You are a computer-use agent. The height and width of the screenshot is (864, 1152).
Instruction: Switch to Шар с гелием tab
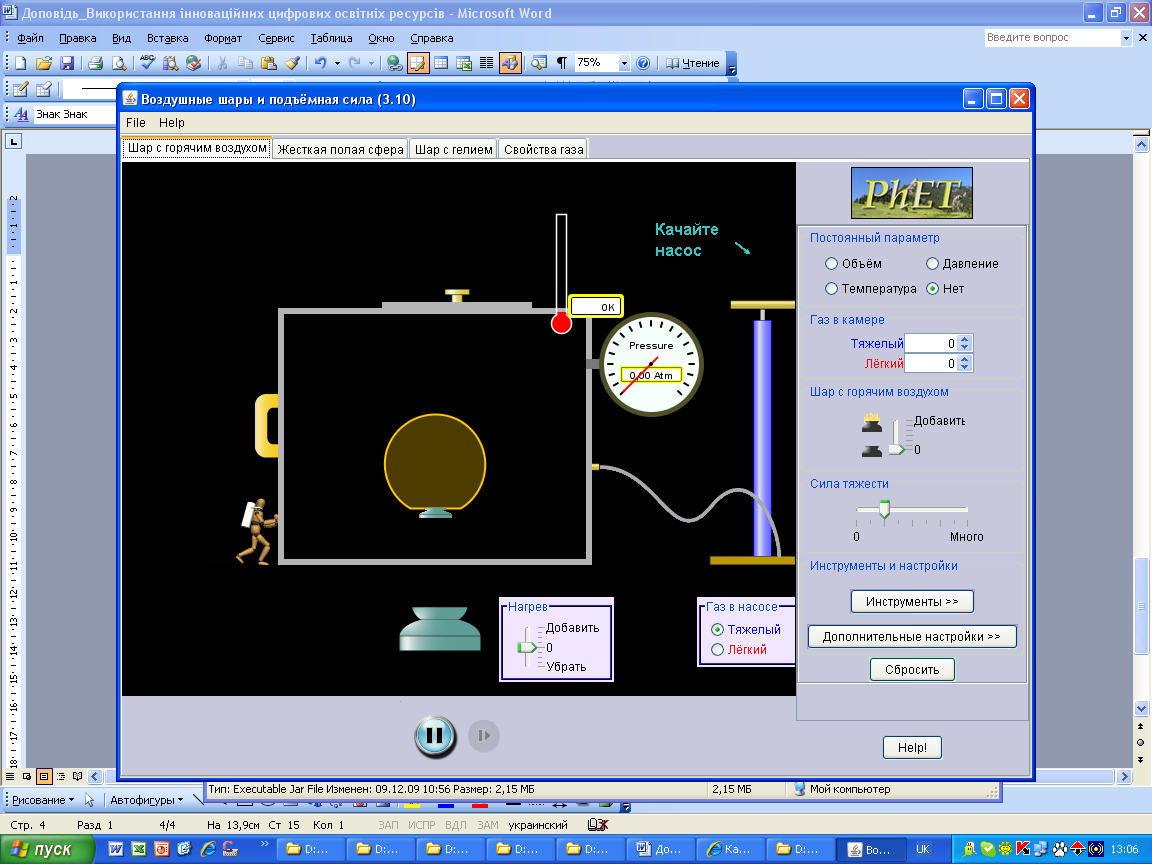(453, 149)
